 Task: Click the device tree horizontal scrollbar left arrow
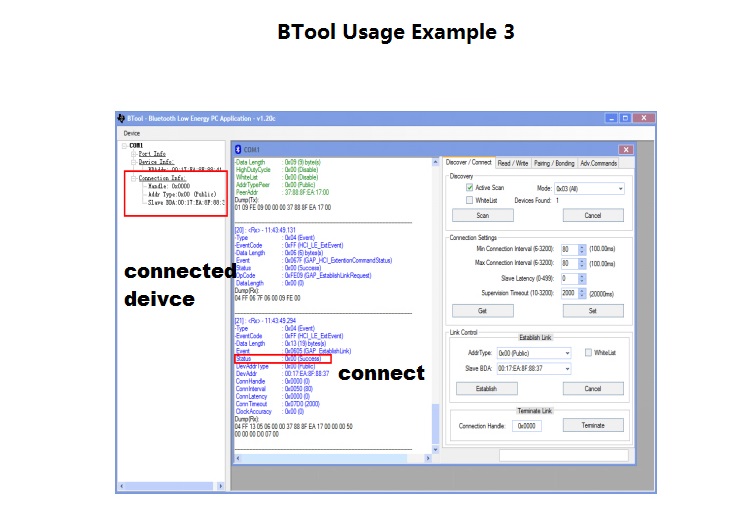coord(121,486)
